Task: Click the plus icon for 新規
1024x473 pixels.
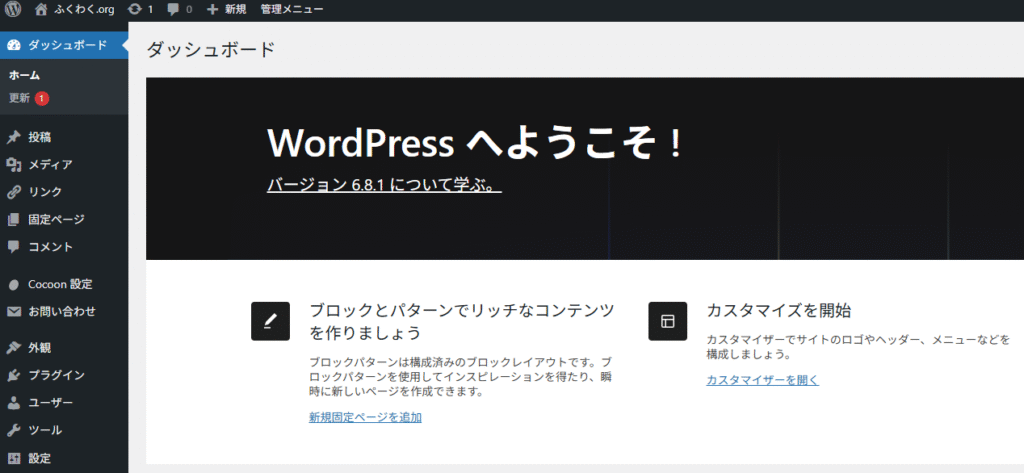Action: tap(212, 10)
